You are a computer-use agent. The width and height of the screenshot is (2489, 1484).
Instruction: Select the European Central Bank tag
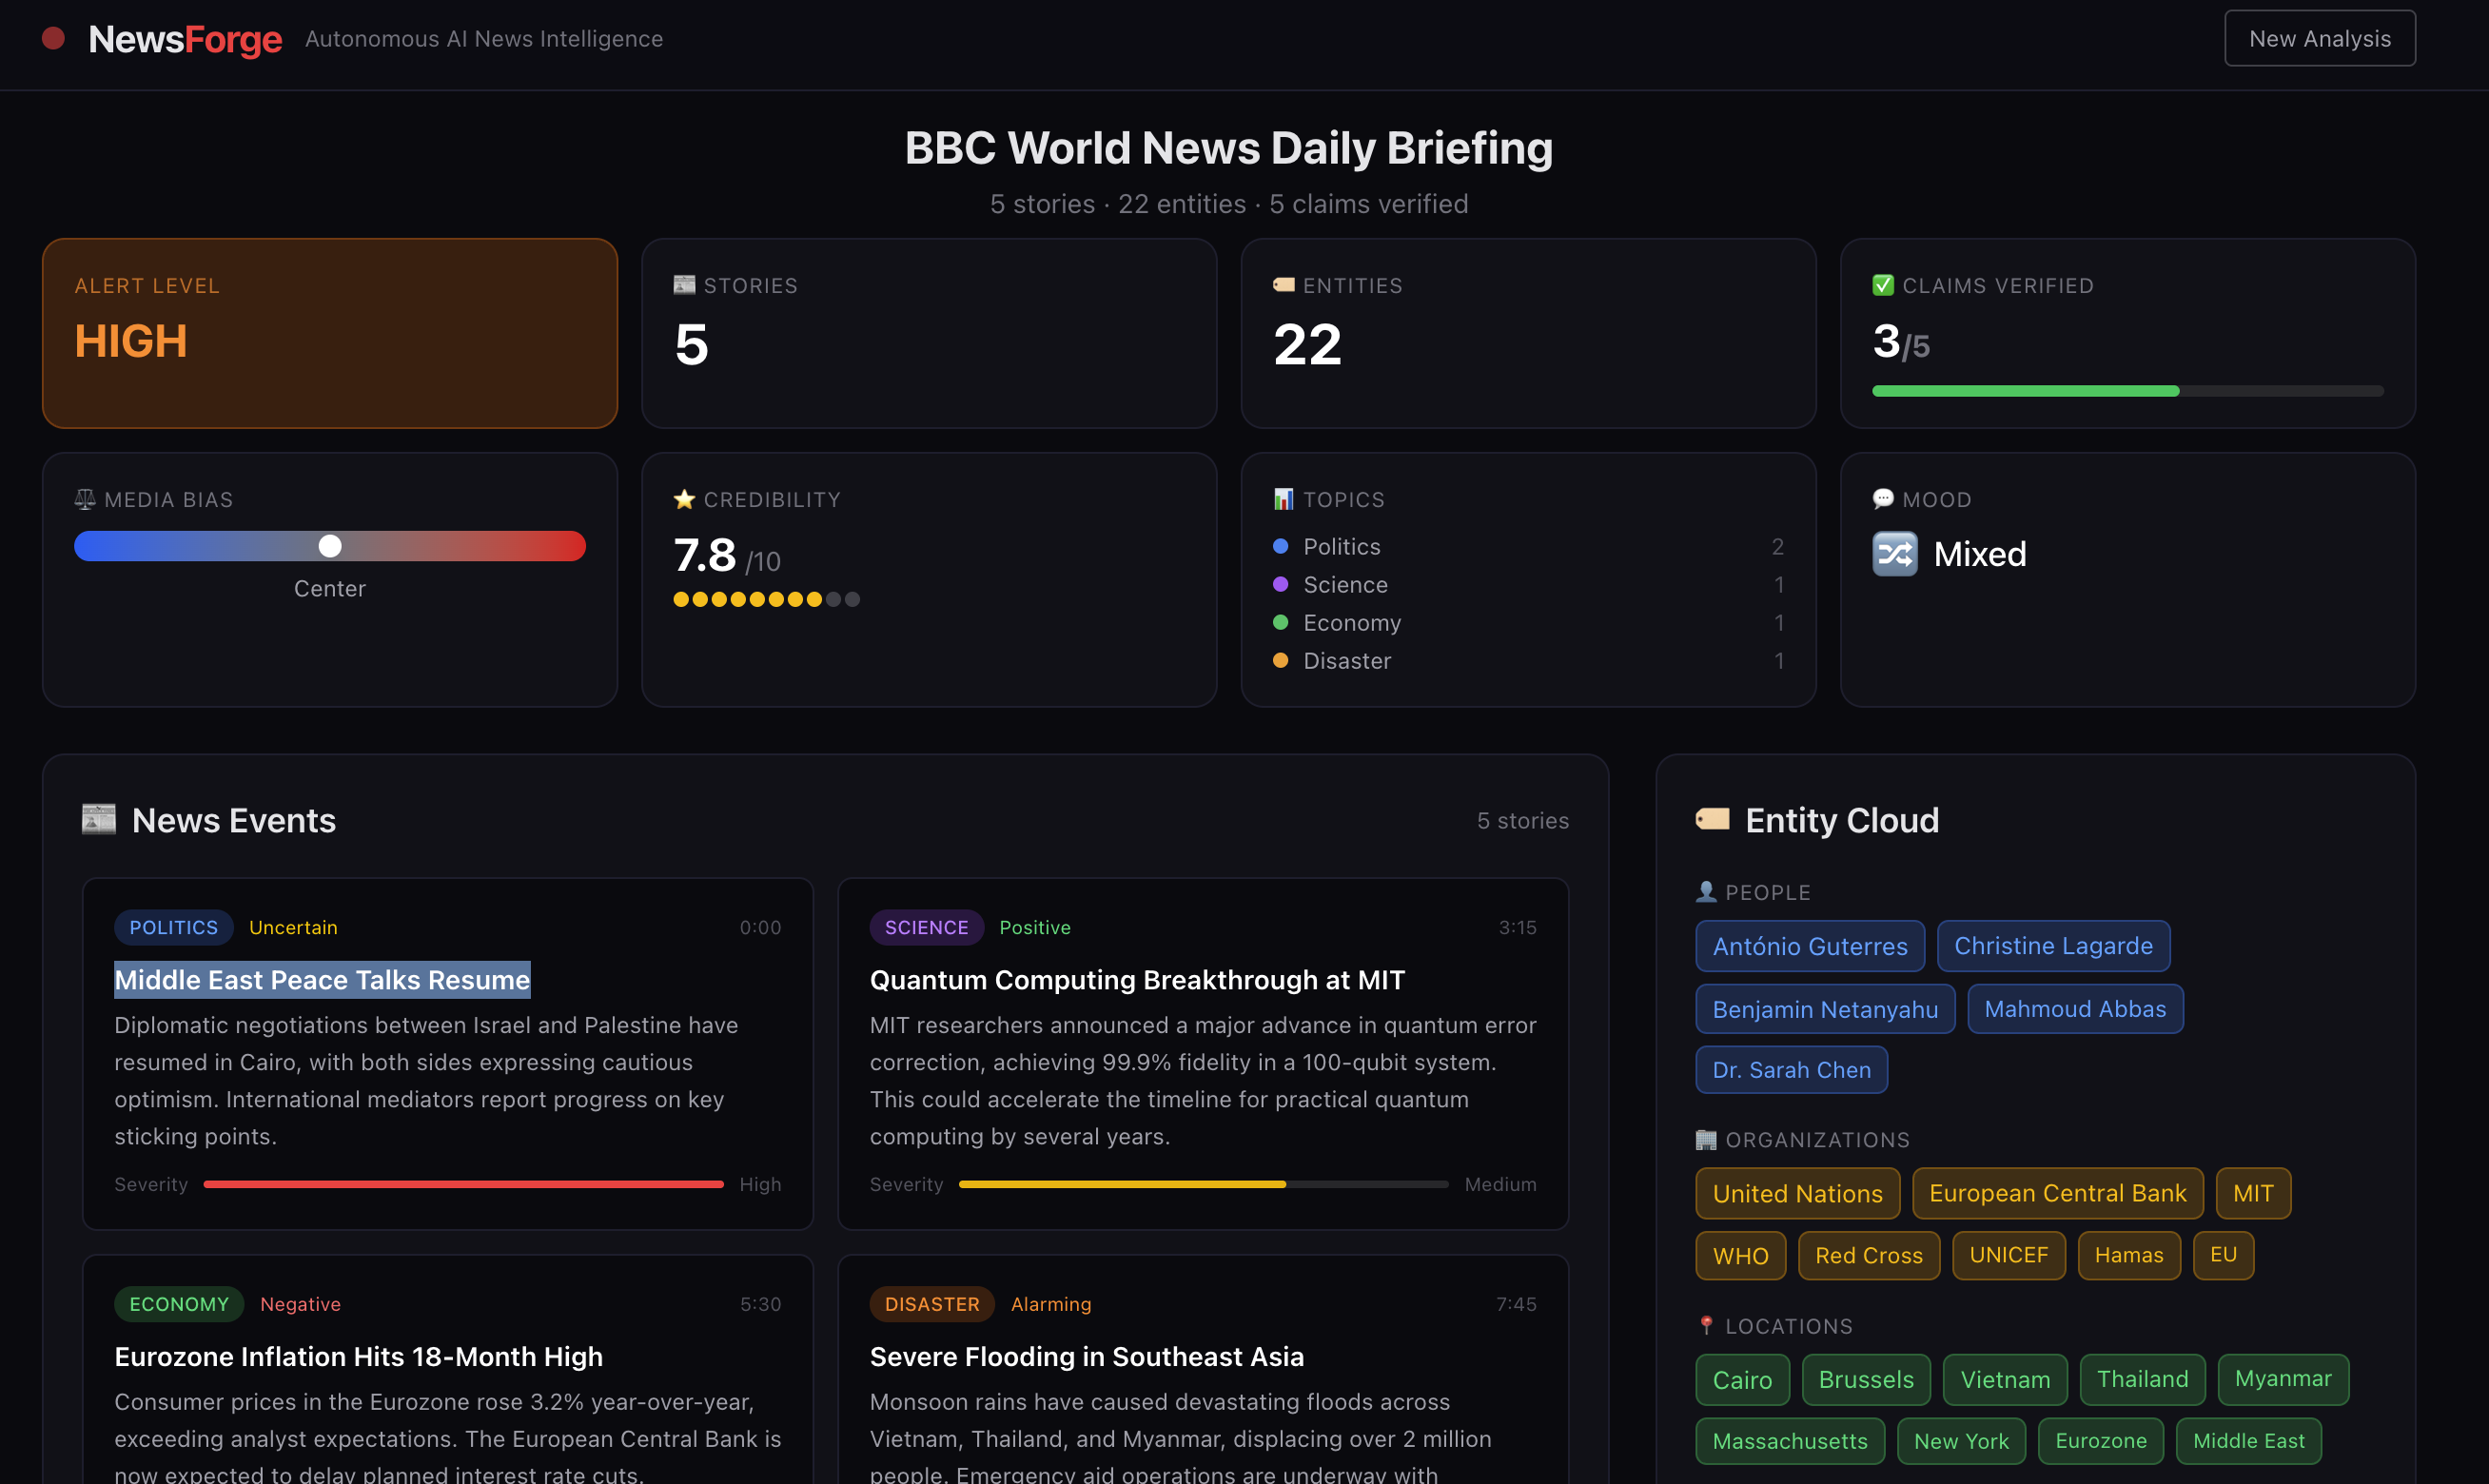click(2056, 1192)
